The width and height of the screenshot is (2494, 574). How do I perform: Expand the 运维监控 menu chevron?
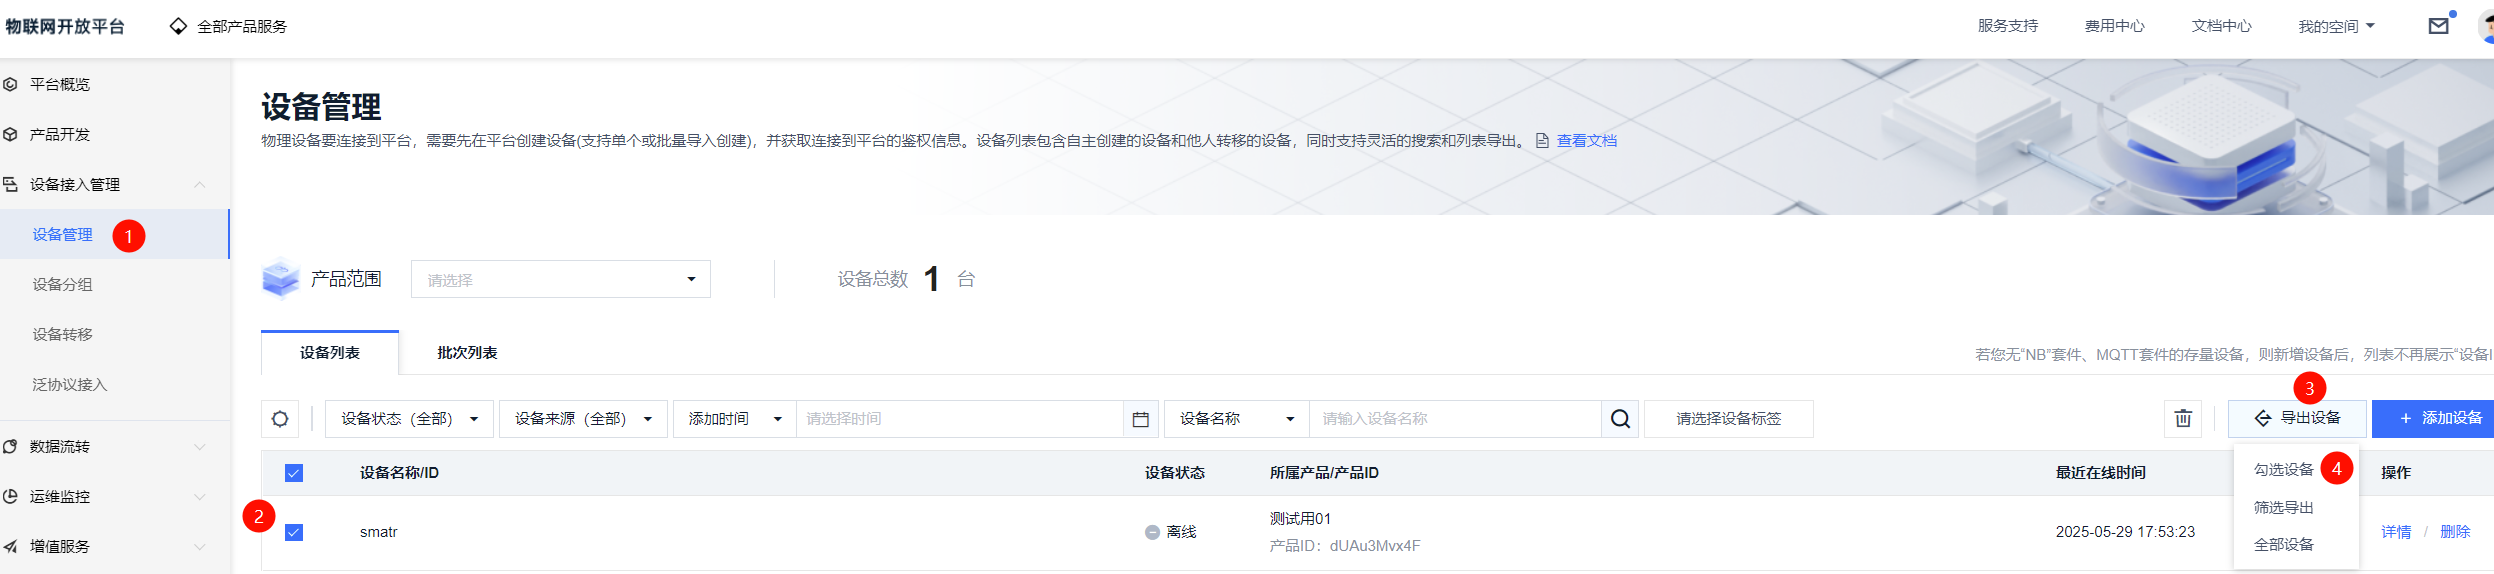click(x=199, y=496)
